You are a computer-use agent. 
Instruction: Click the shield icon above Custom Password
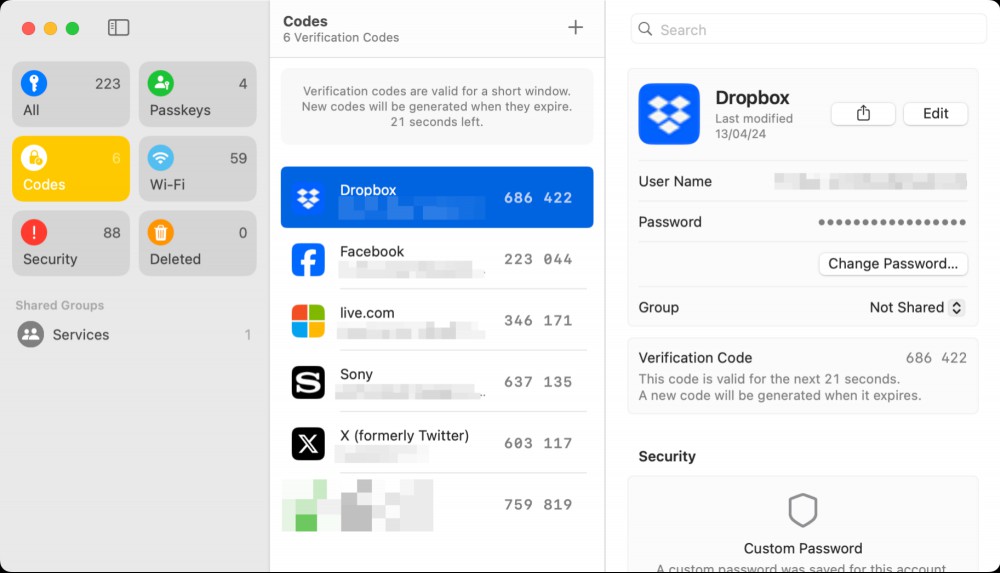tap(802, 510)
